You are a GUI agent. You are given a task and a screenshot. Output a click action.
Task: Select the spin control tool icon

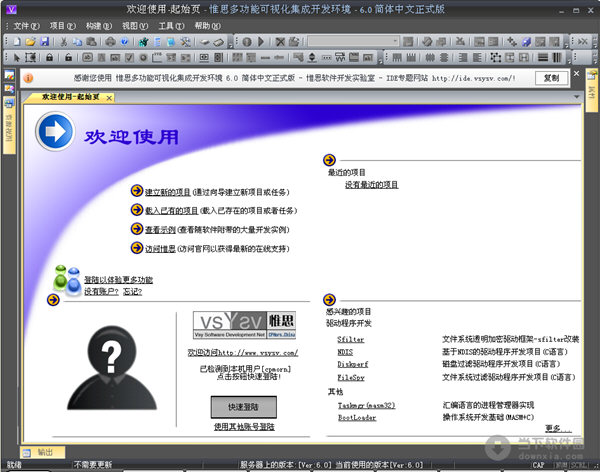pos(312,57)
